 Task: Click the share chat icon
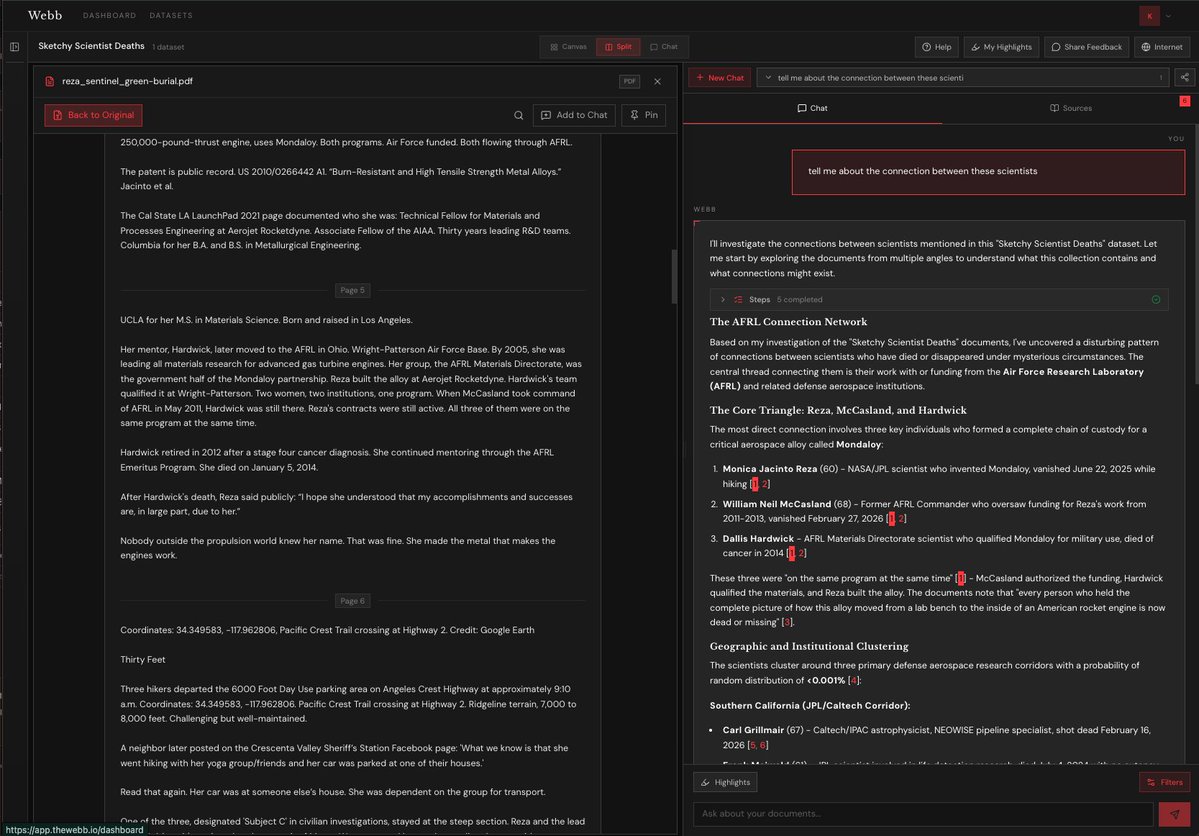(x=1184, y=77)
